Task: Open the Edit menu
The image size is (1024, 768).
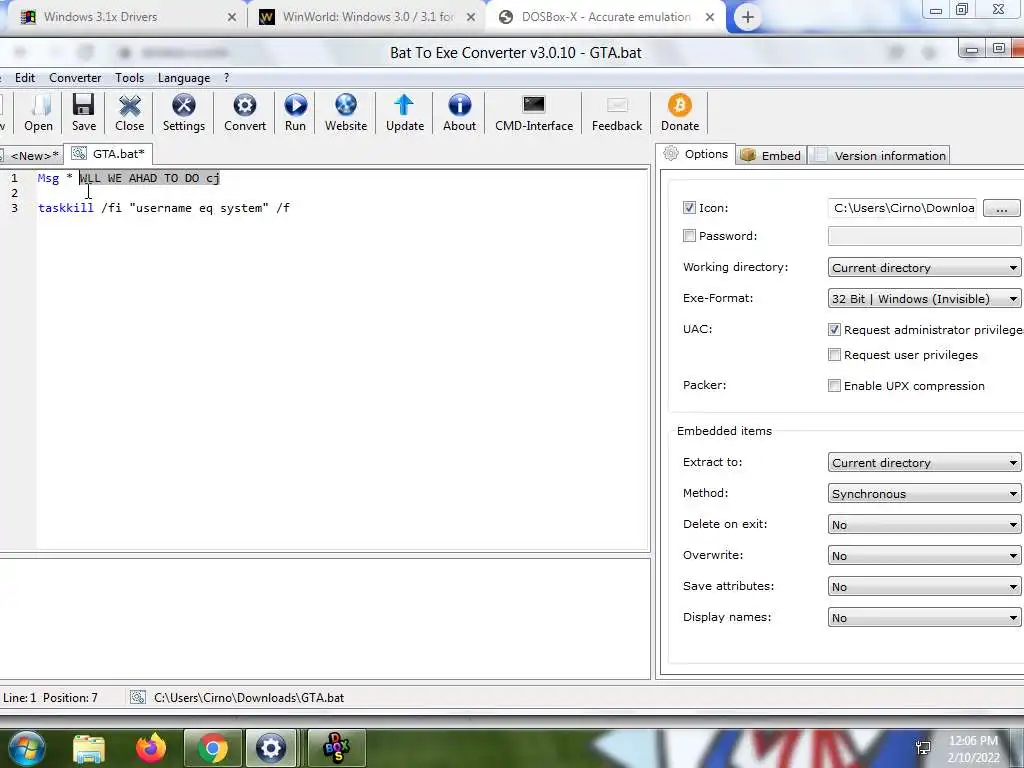Action: coord(25,78)
